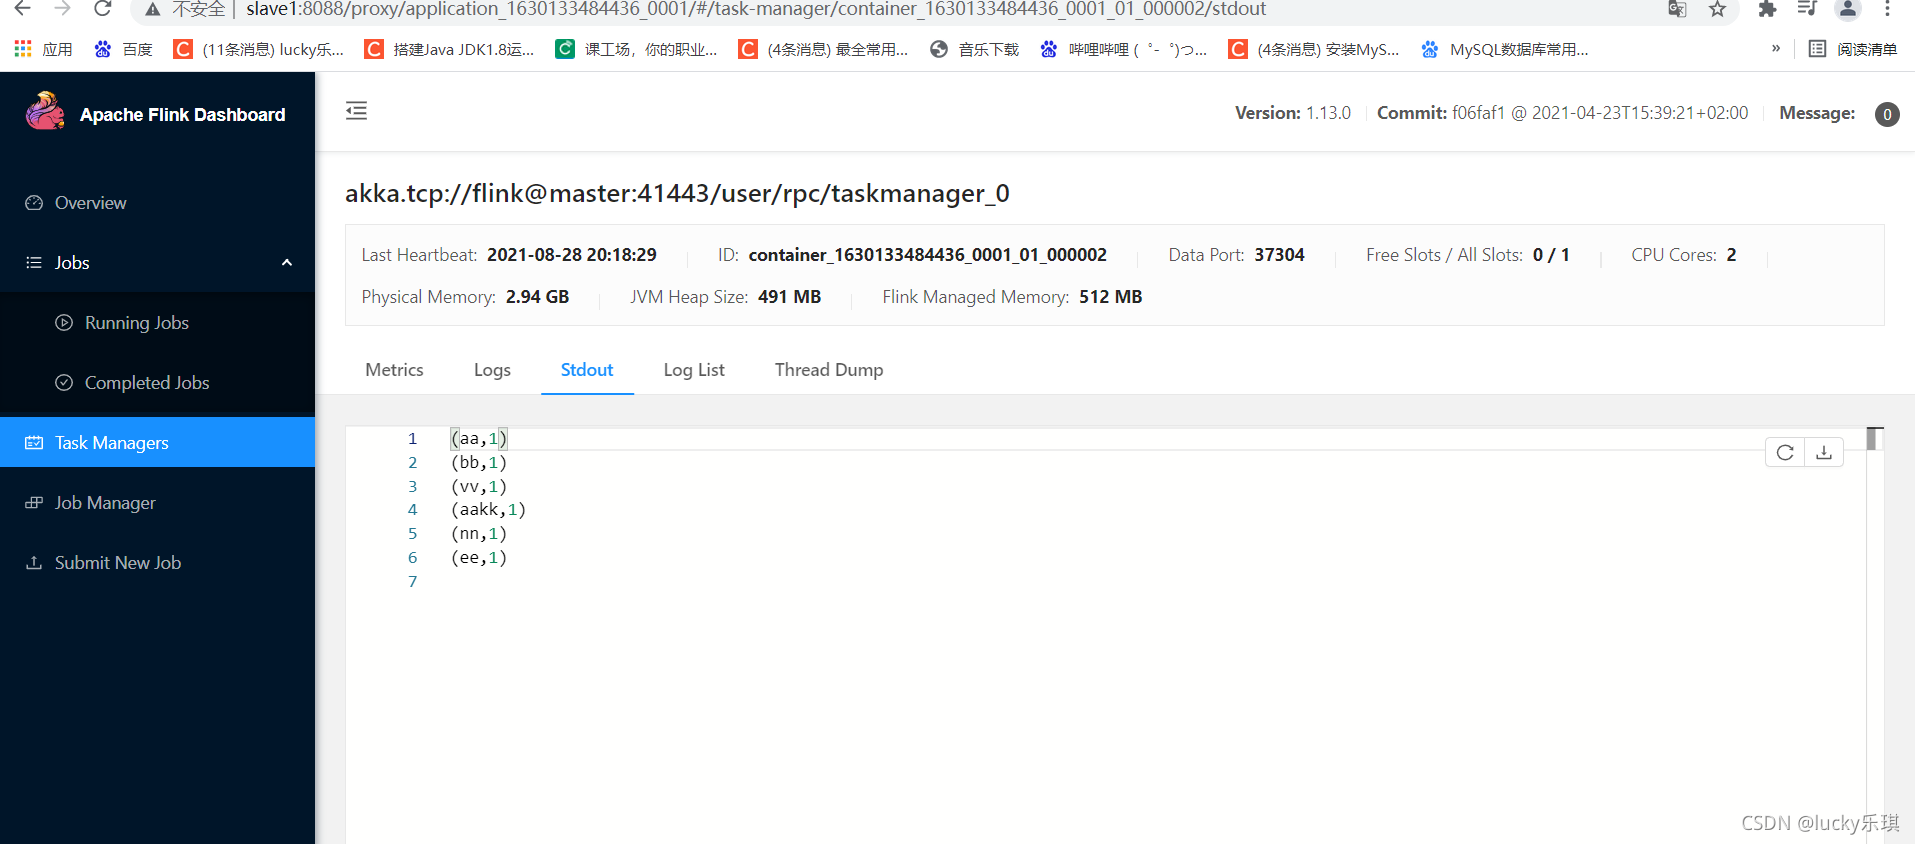Switch to the Thread Dump tab
The image size is (1915, 844).
[x=829, y=370]
